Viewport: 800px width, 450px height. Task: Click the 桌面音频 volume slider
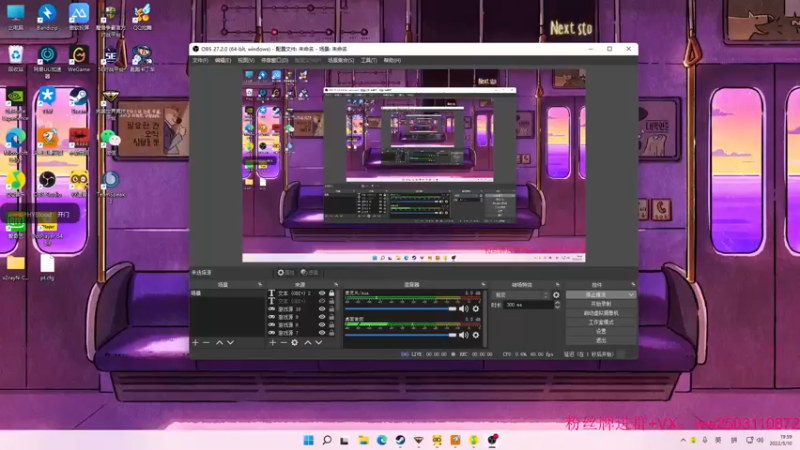pyautogui.click(x=401, y=335)
